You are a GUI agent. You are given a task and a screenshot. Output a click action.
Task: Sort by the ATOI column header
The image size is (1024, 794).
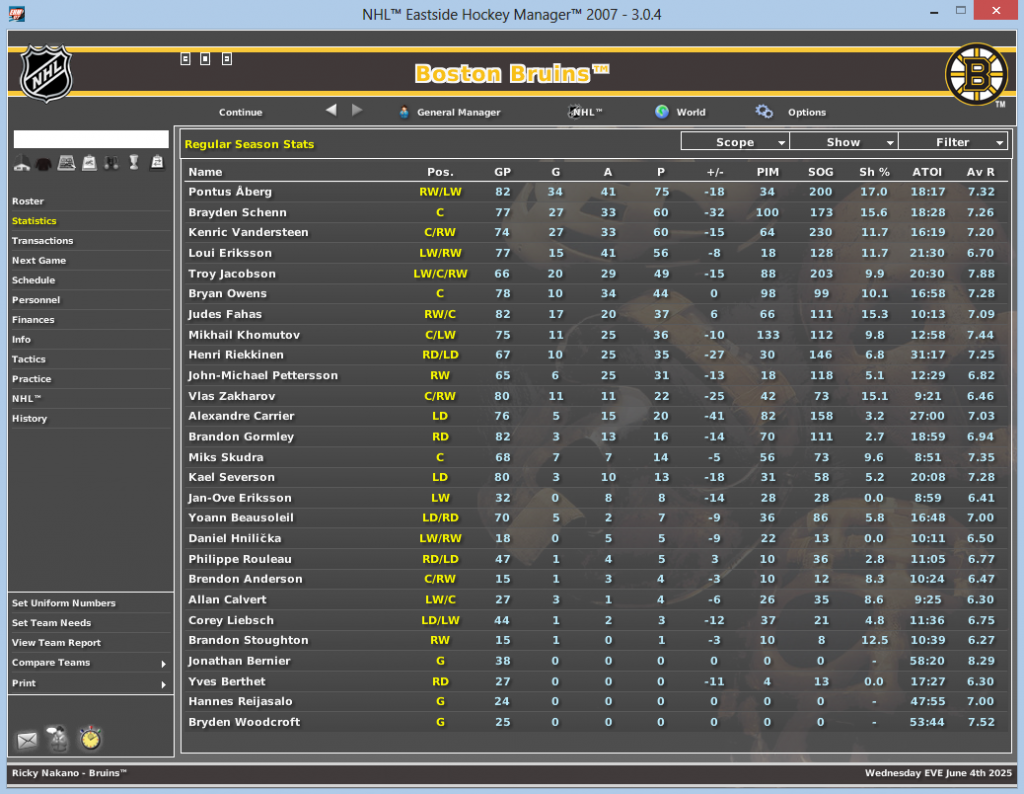click(927, 172)
